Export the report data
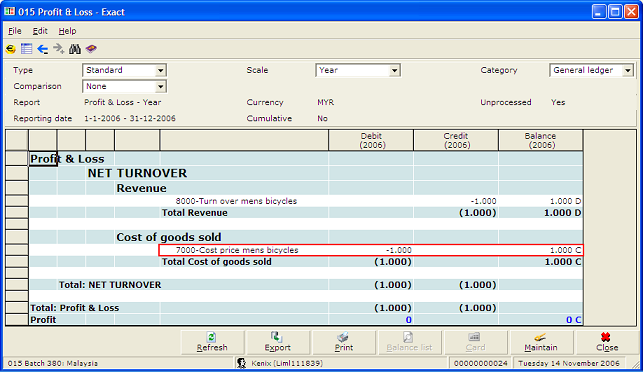Screen dimensions: 643x372 coord(278,342)
